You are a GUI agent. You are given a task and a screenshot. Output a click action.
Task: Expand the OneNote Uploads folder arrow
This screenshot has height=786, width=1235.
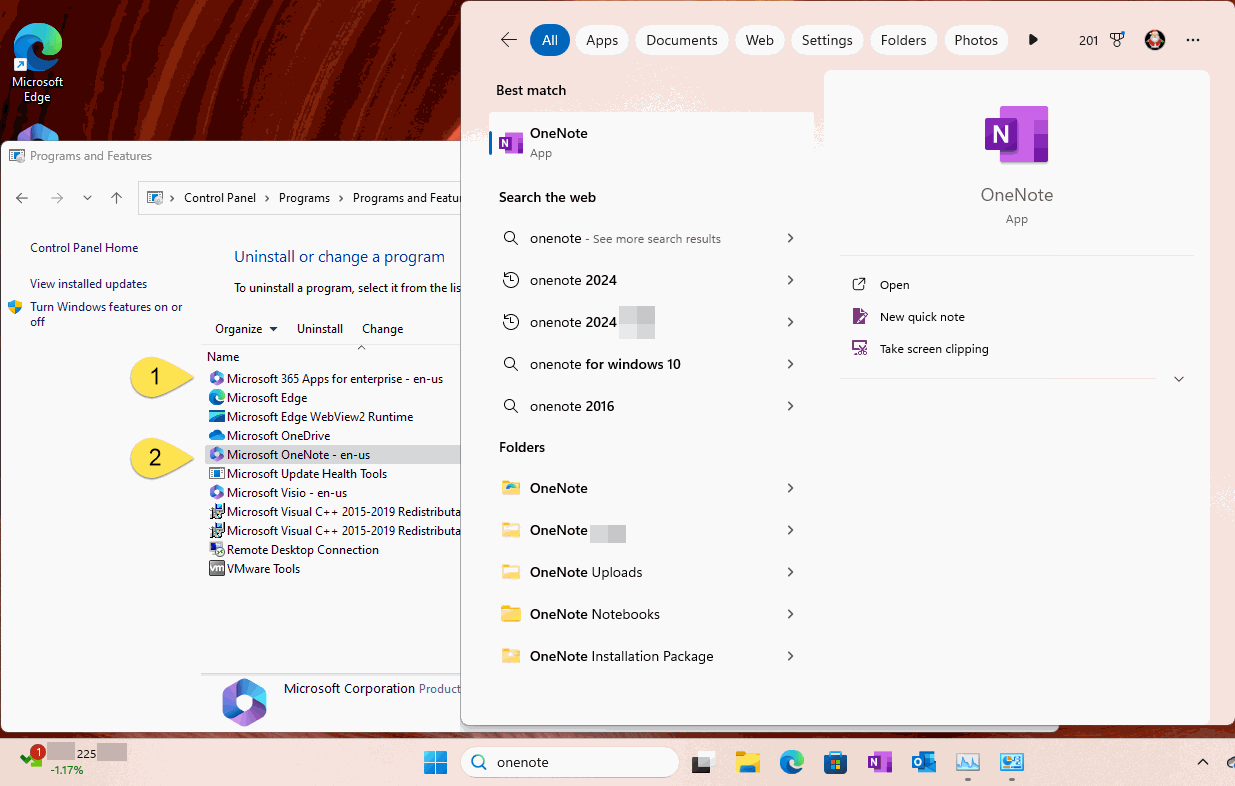click(x=790, y=572)
